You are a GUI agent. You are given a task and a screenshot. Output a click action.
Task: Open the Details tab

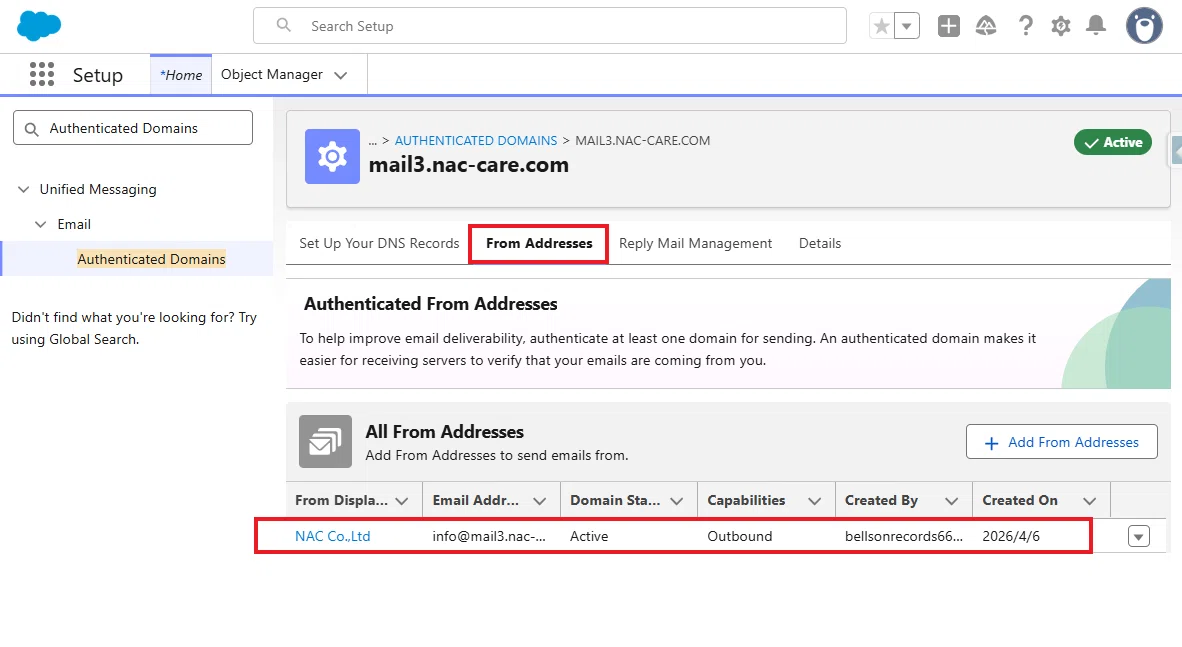(820, 243)
